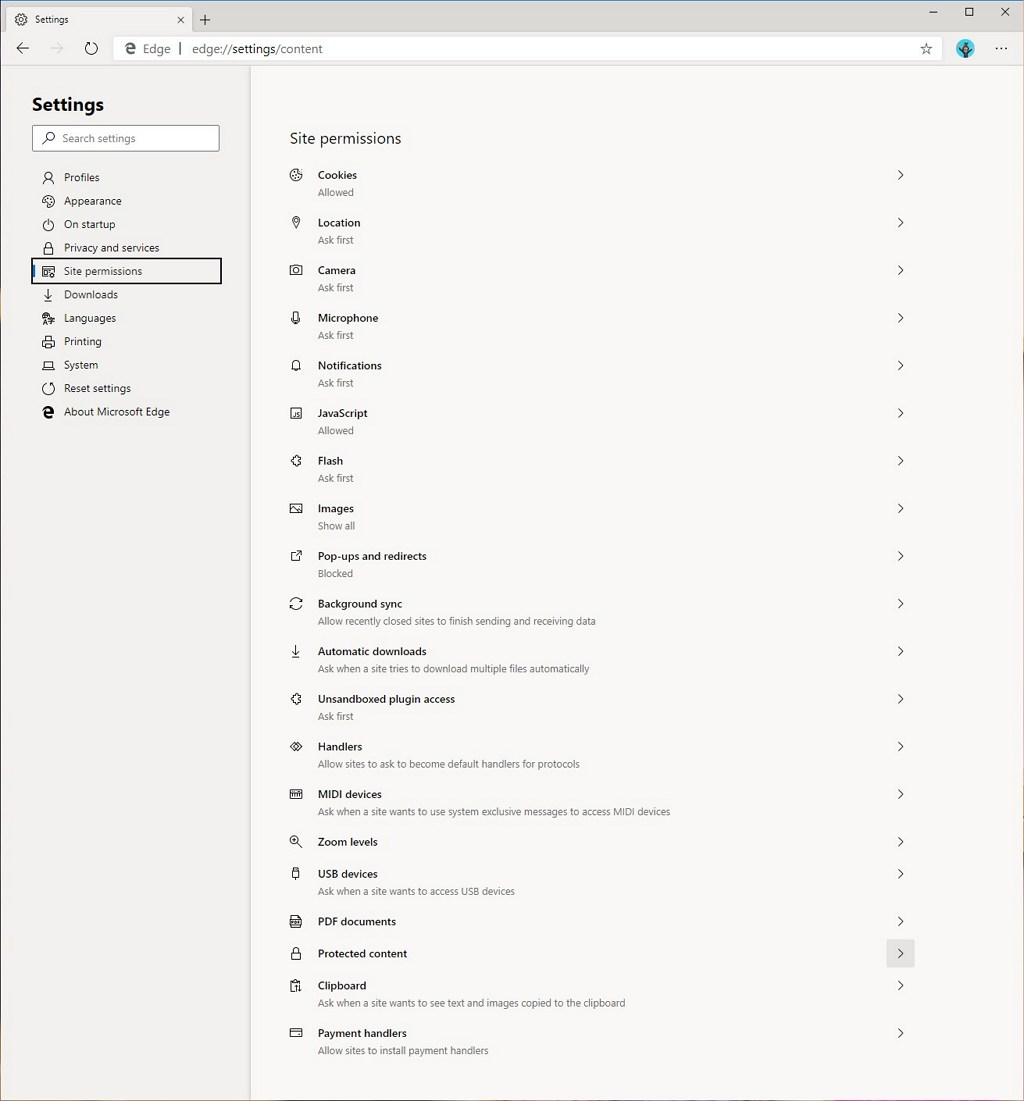Click the JavaScript icon
1024x1101 pixels.
coord(296,414)
